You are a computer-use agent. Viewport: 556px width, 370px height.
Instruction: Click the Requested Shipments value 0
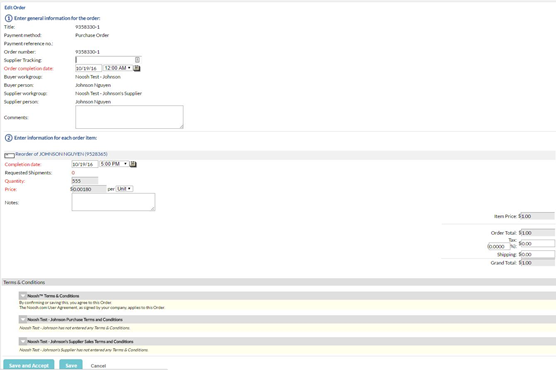[73, 173]
